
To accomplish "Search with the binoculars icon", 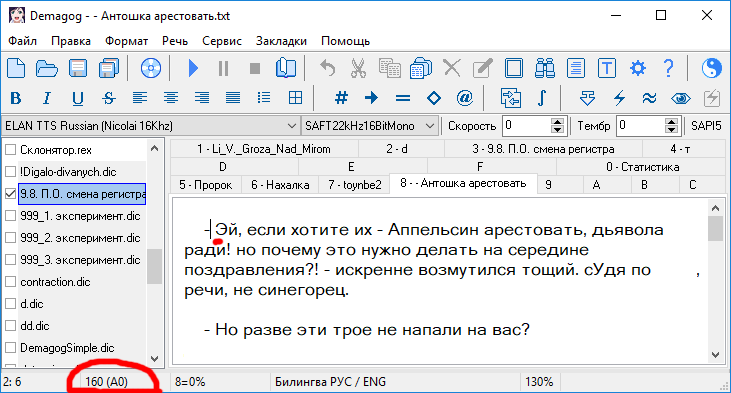I will point(545,69).
